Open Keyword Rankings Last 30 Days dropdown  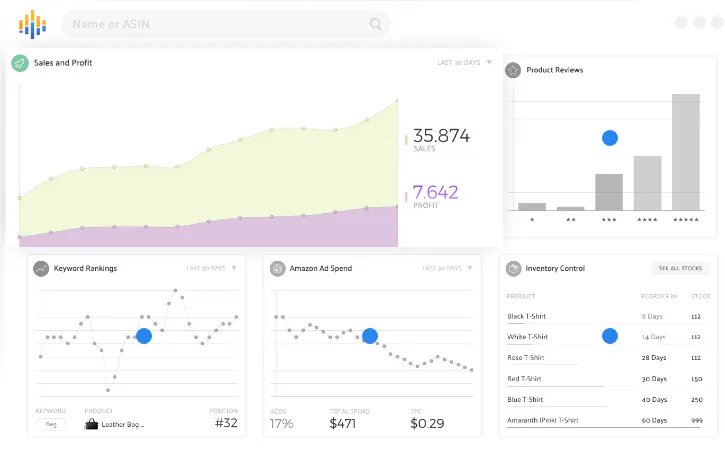point(211,268)
